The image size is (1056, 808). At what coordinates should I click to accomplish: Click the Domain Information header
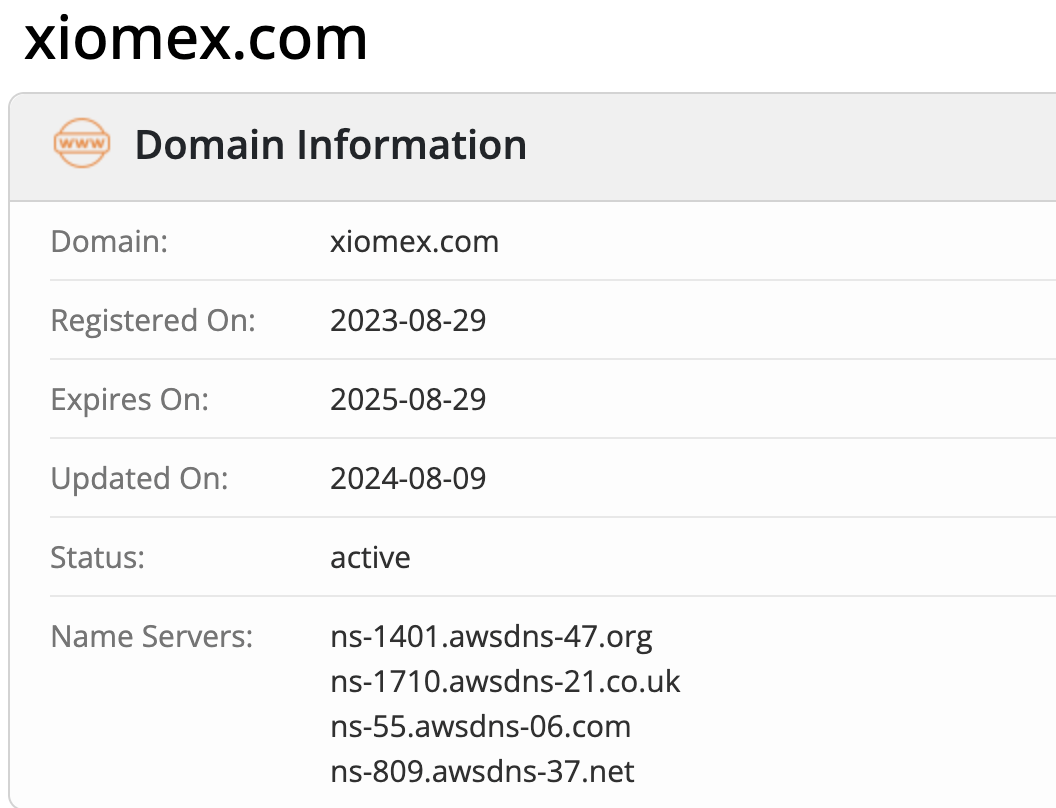click(x=331, y=145)
